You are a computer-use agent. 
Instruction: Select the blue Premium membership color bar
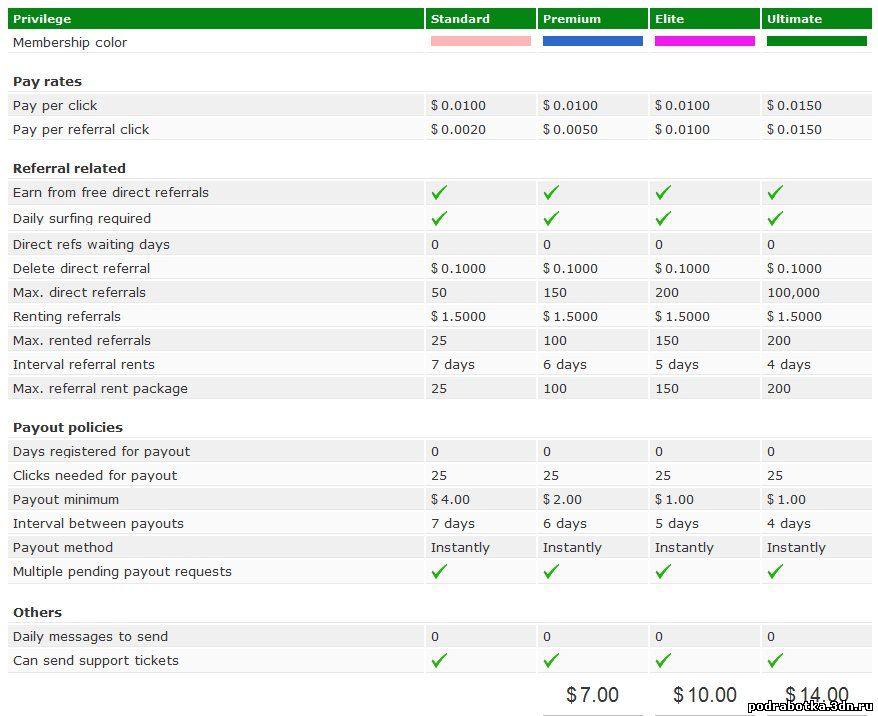click(x=593, y=41)
